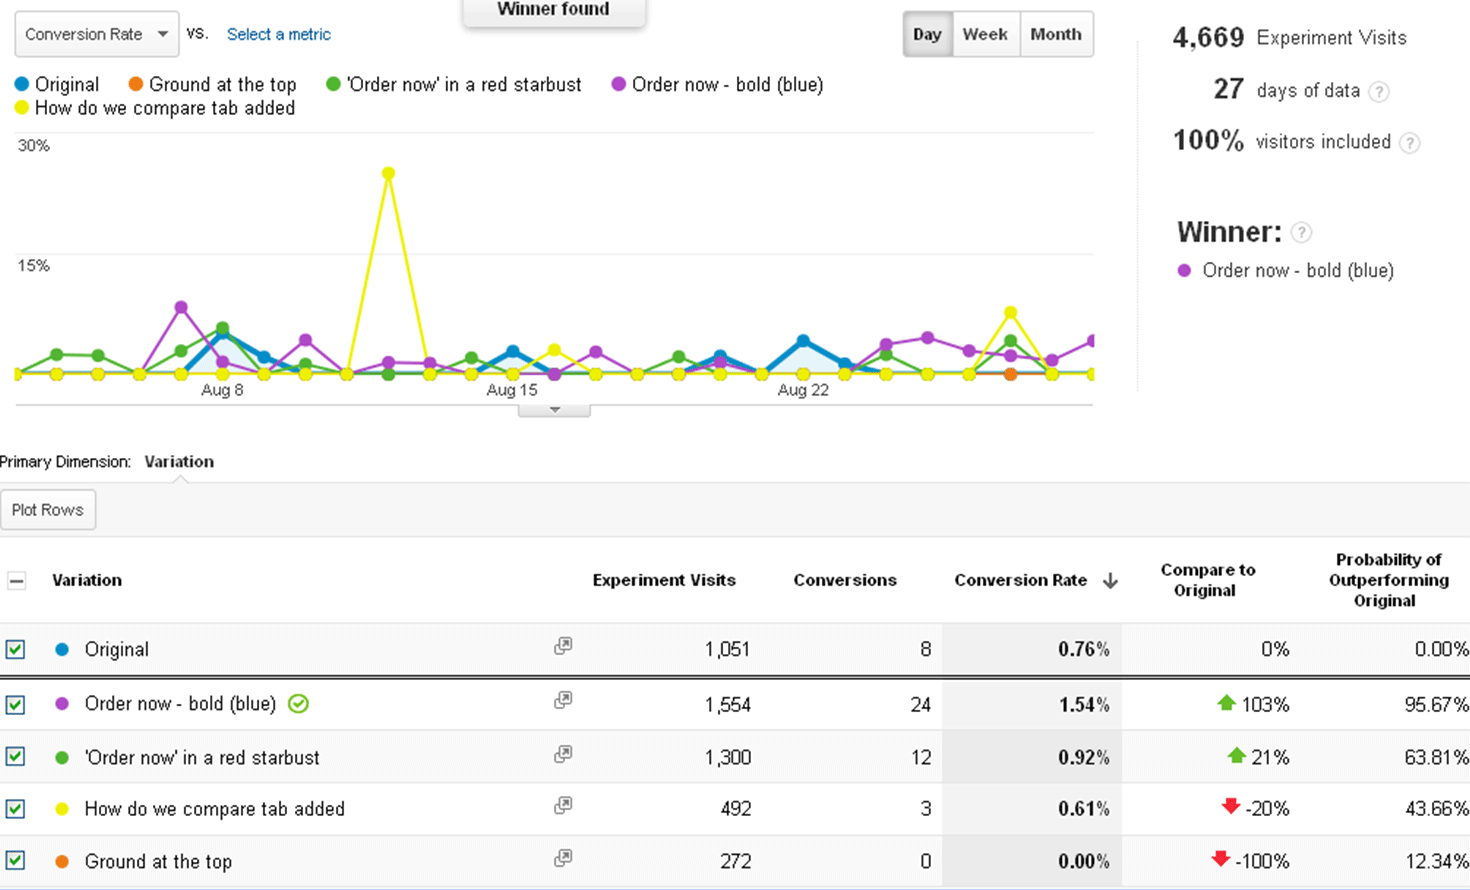Click the green winner checkmark badge

(x=298, y=704)
